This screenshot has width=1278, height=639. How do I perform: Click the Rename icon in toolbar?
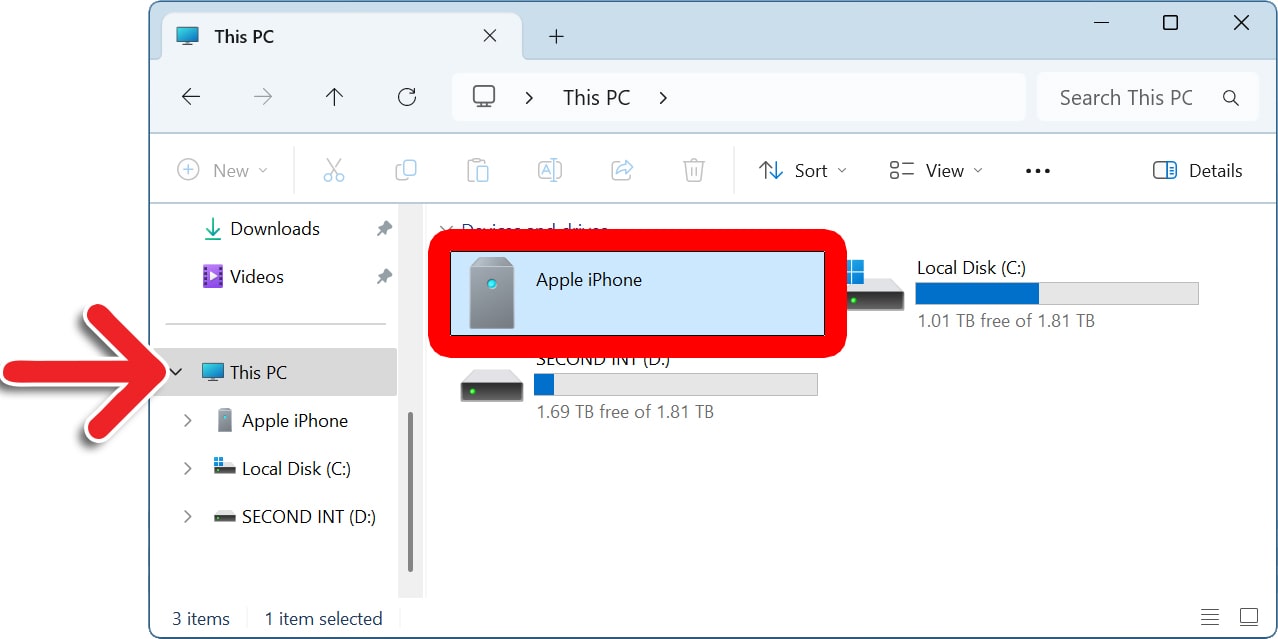[x=550, y=171]
